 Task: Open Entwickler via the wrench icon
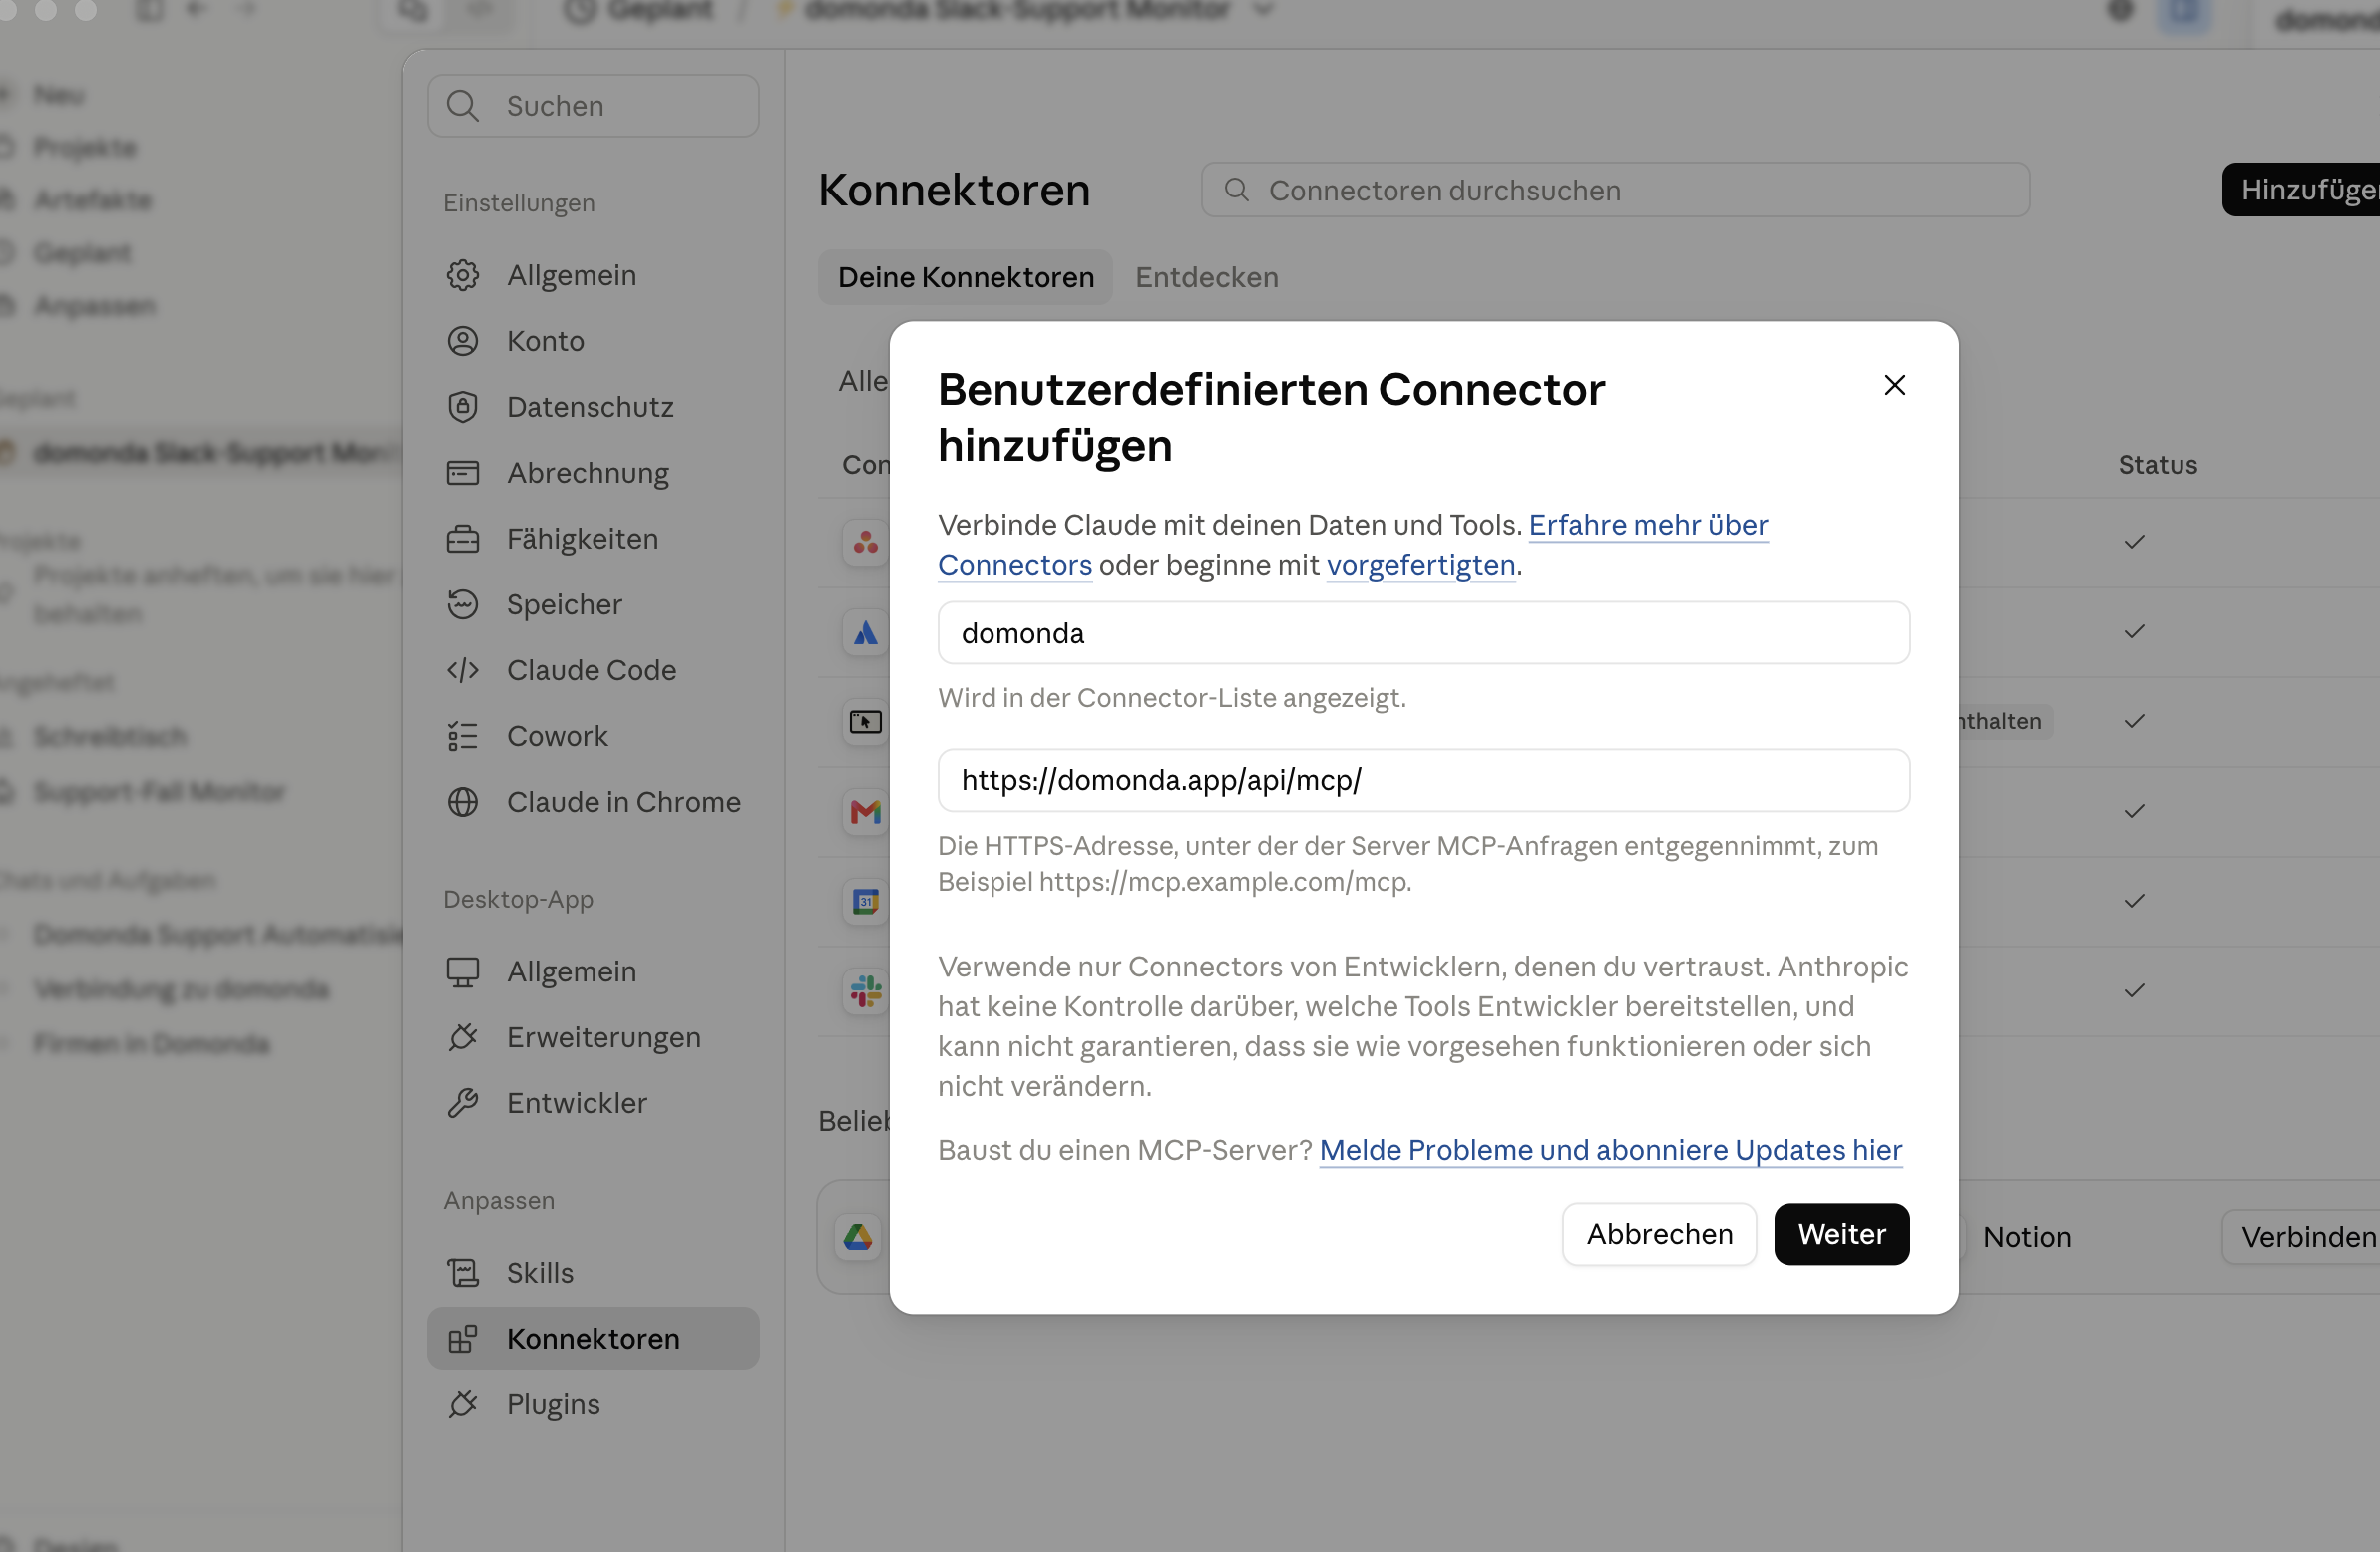(x=462, y=1103)
